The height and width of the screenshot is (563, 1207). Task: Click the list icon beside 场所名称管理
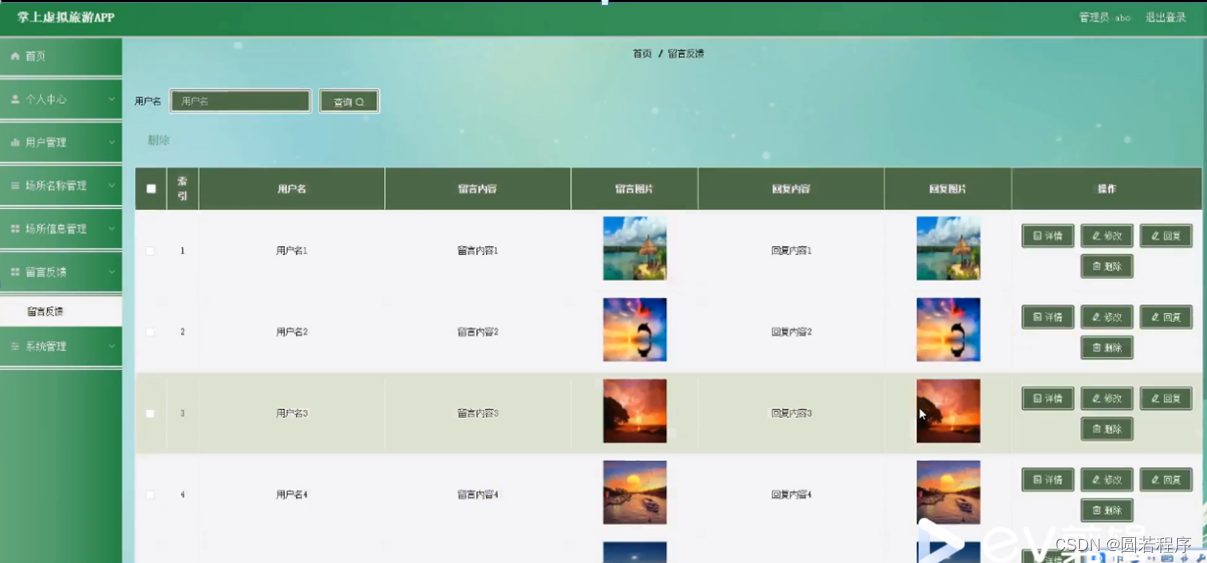coord(15,185)
